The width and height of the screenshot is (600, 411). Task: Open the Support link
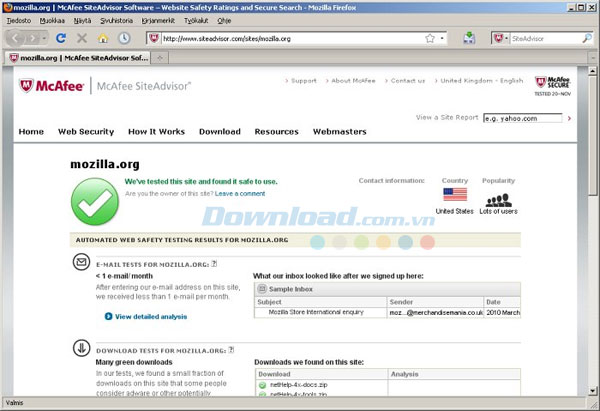(304, 81)
